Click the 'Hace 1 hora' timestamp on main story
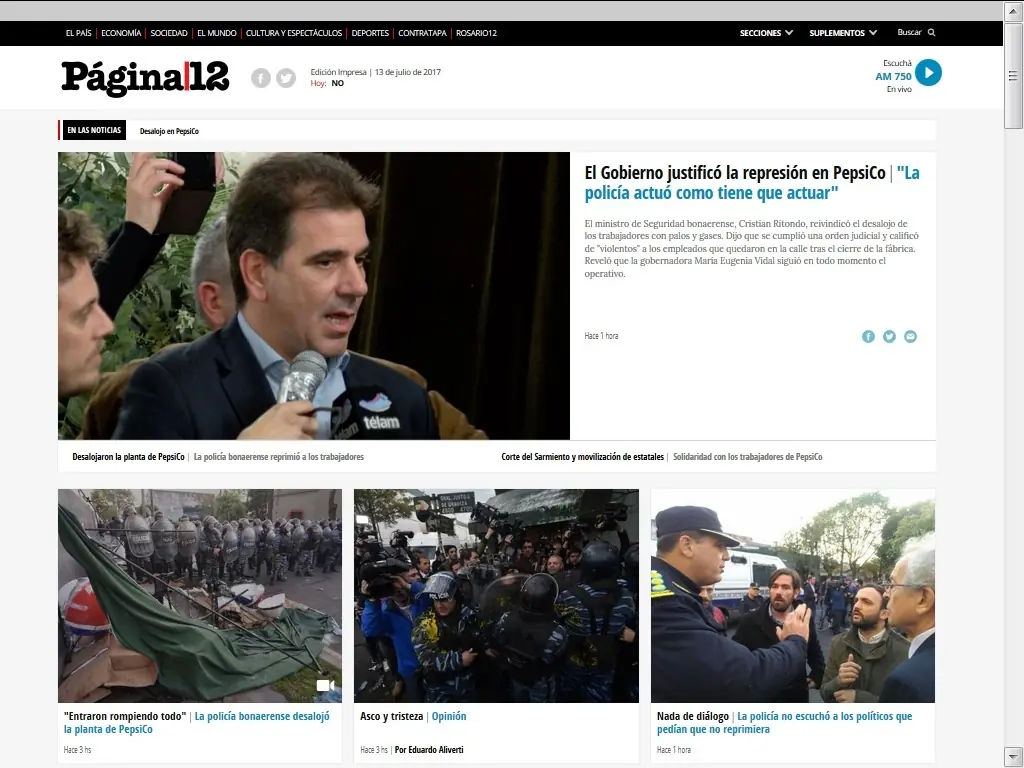This screenshot has width=1024, height=768. tap(601, 336)
